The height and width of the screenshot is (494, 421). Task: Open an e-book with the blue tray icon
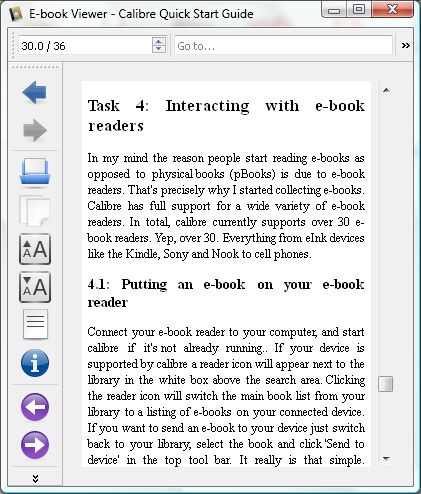(35, 171)
